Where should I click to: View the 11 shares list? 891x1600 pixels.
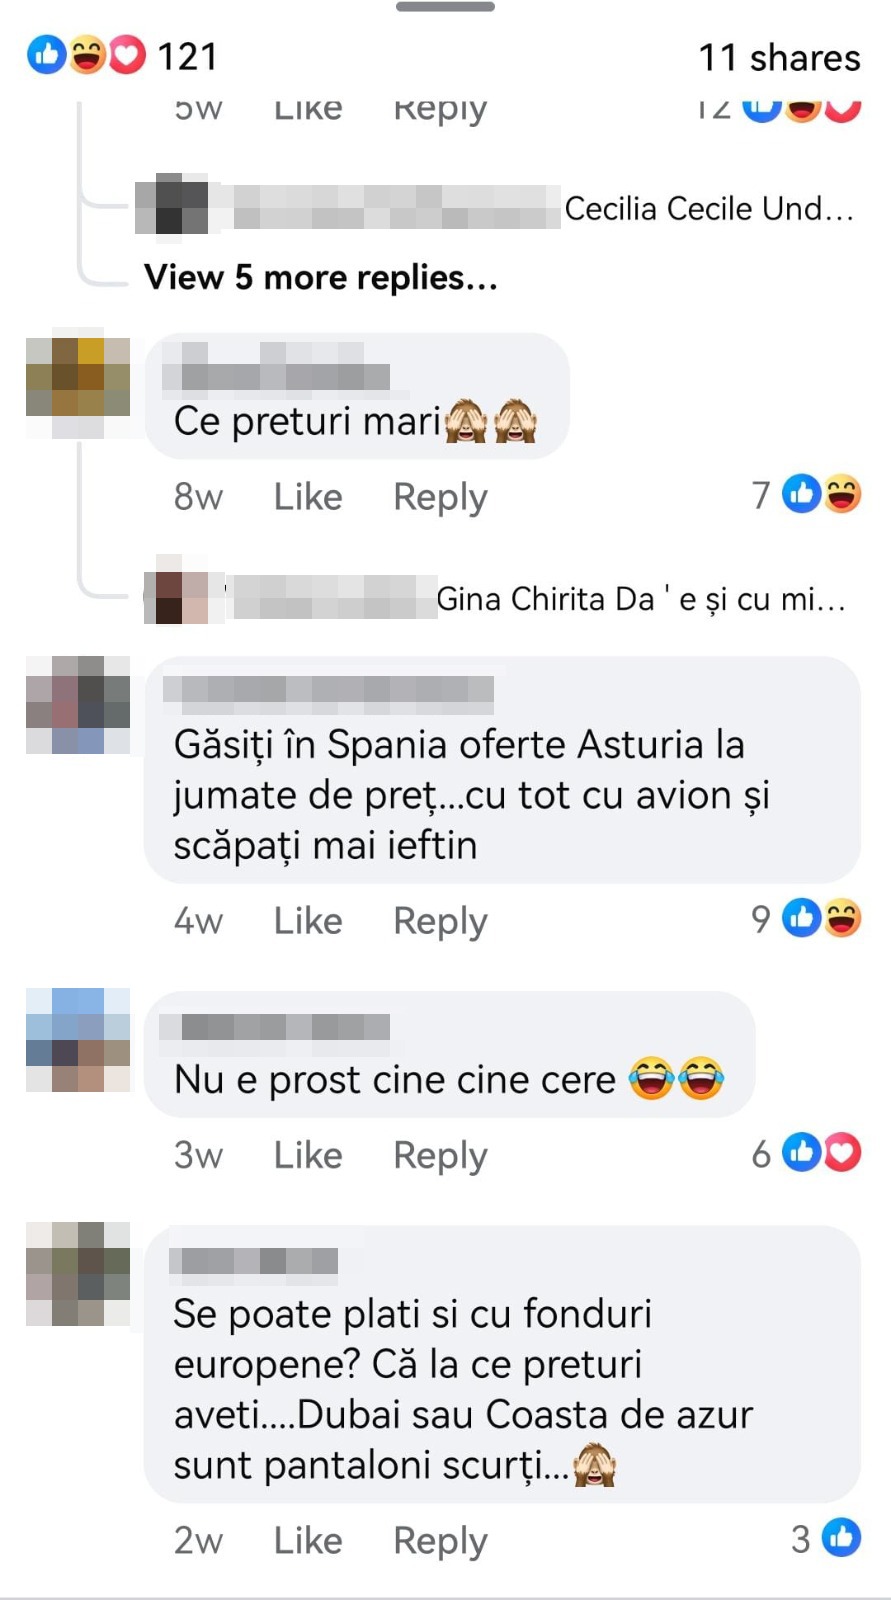click(779, 57)
